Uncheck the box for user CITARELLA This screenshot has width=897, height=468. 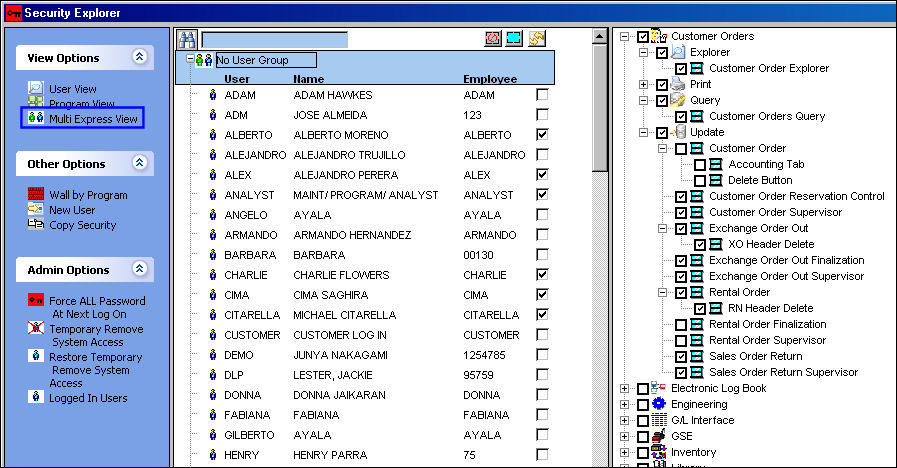542,315
